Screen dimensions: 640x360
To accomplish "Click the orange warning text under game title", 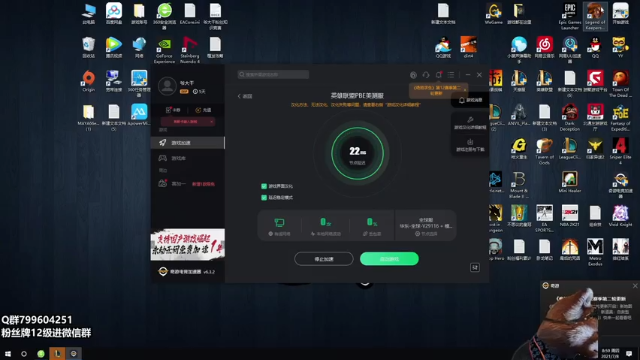I will [355, 105].
